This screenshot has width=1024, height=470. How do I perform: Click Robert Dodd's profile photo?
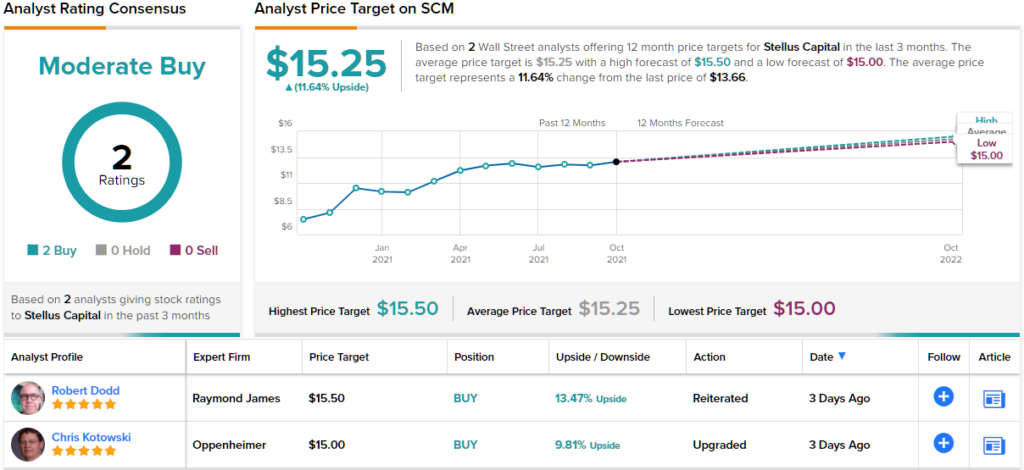(x=28, y=398)
